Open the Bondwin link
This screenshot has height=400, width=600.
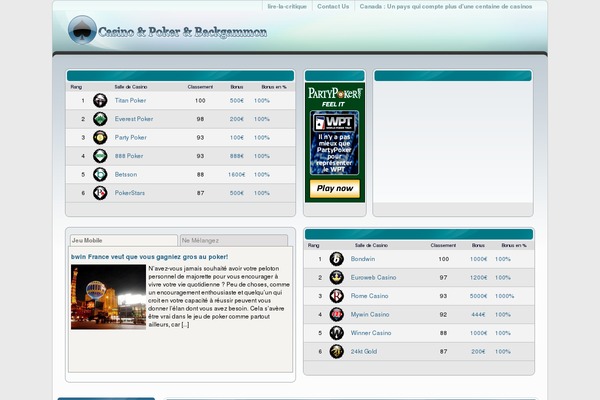point(363,259)
